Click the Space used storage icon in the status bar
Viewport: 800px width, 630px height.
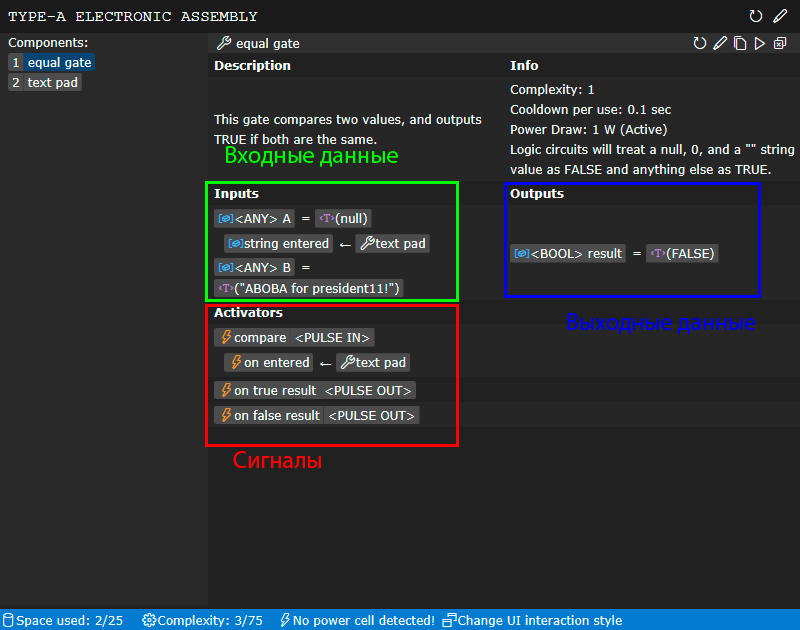[8, 620]
